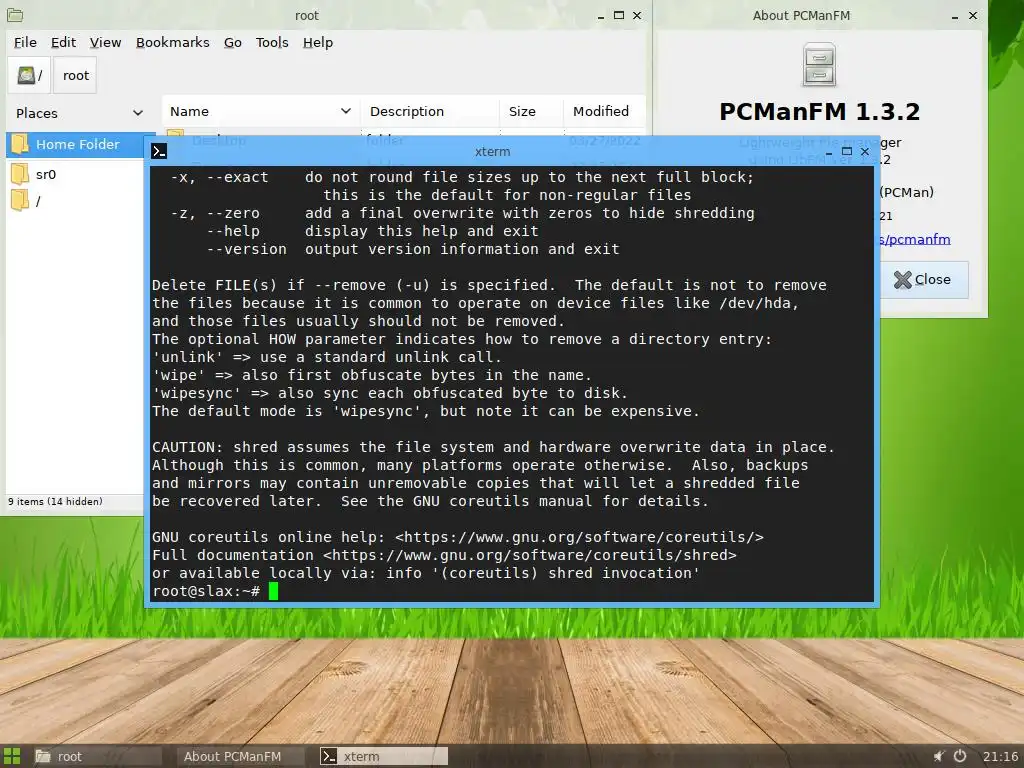Maximize the root file manager window
This screenshot has height=768, width=1024.
[x=618, y=15]
